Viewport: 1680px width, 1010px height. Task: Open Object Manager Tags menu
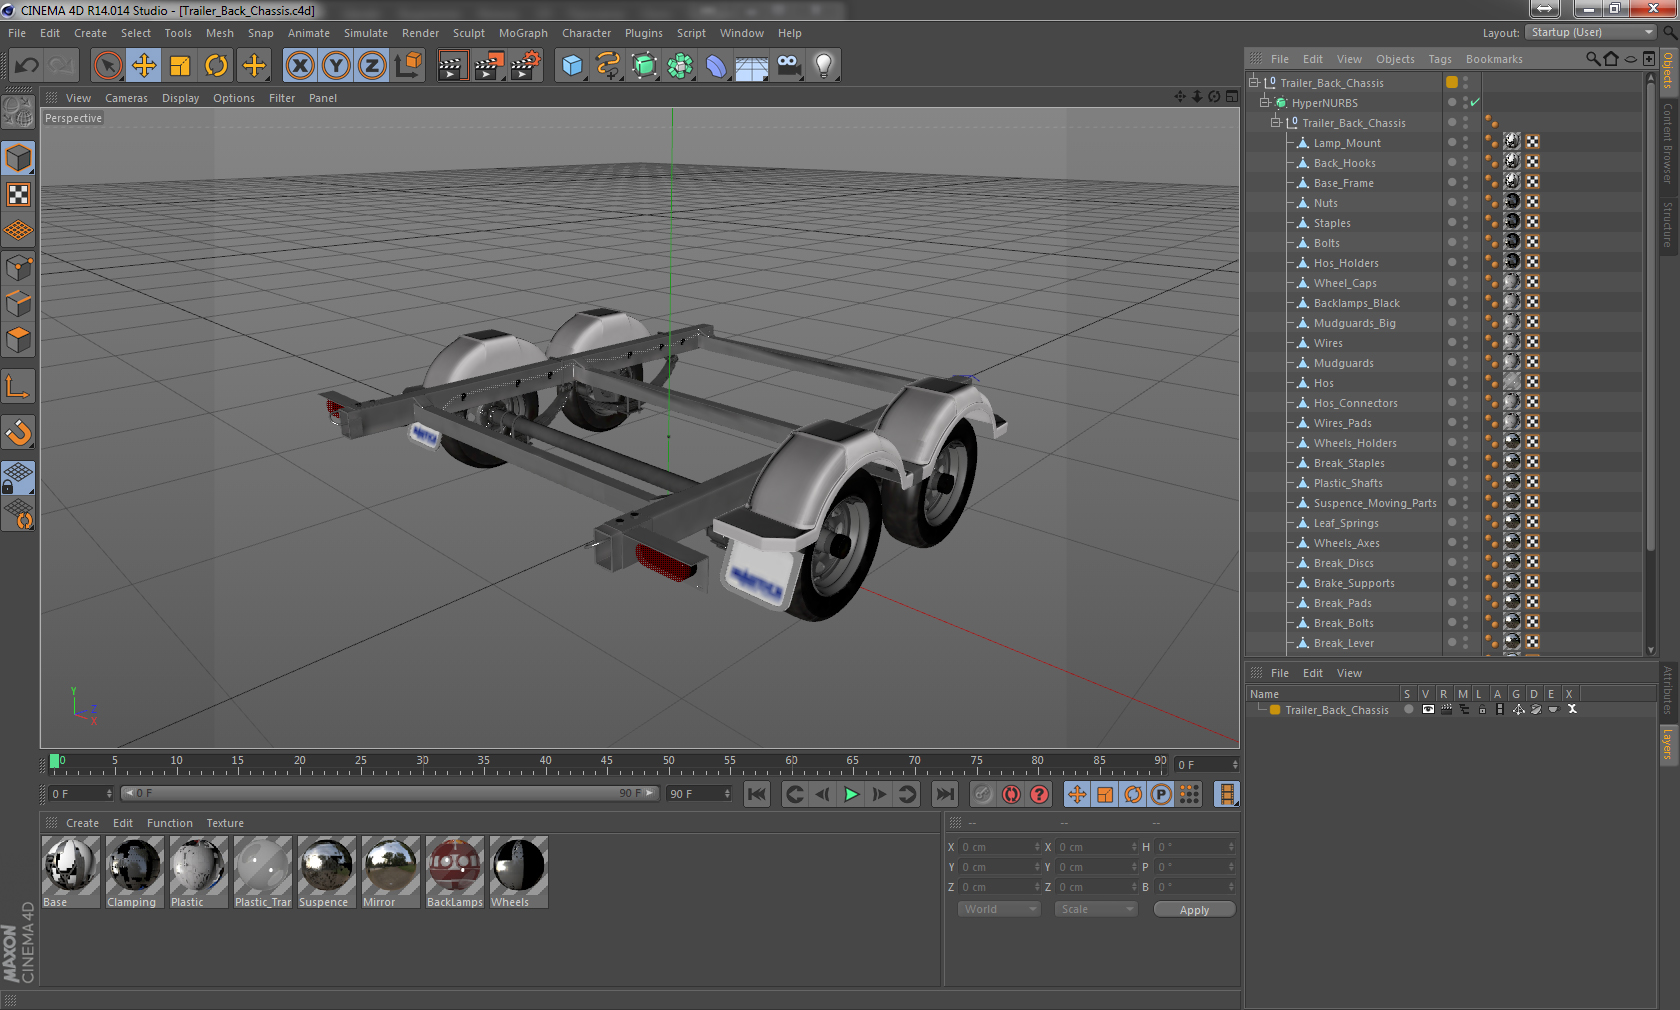pos(1439,59)
